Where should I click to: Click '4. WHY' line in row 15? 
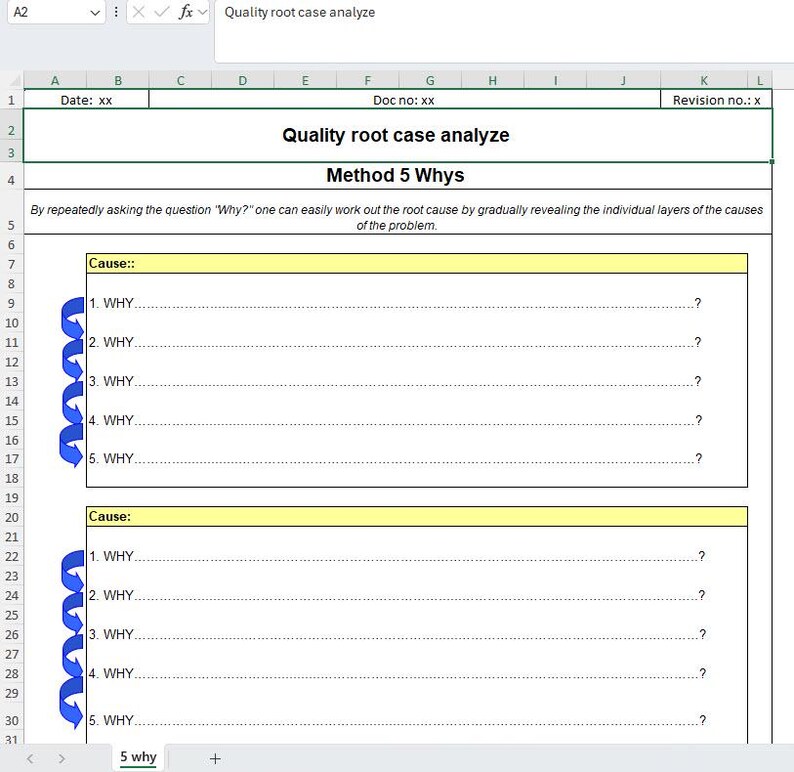point(395,420)
